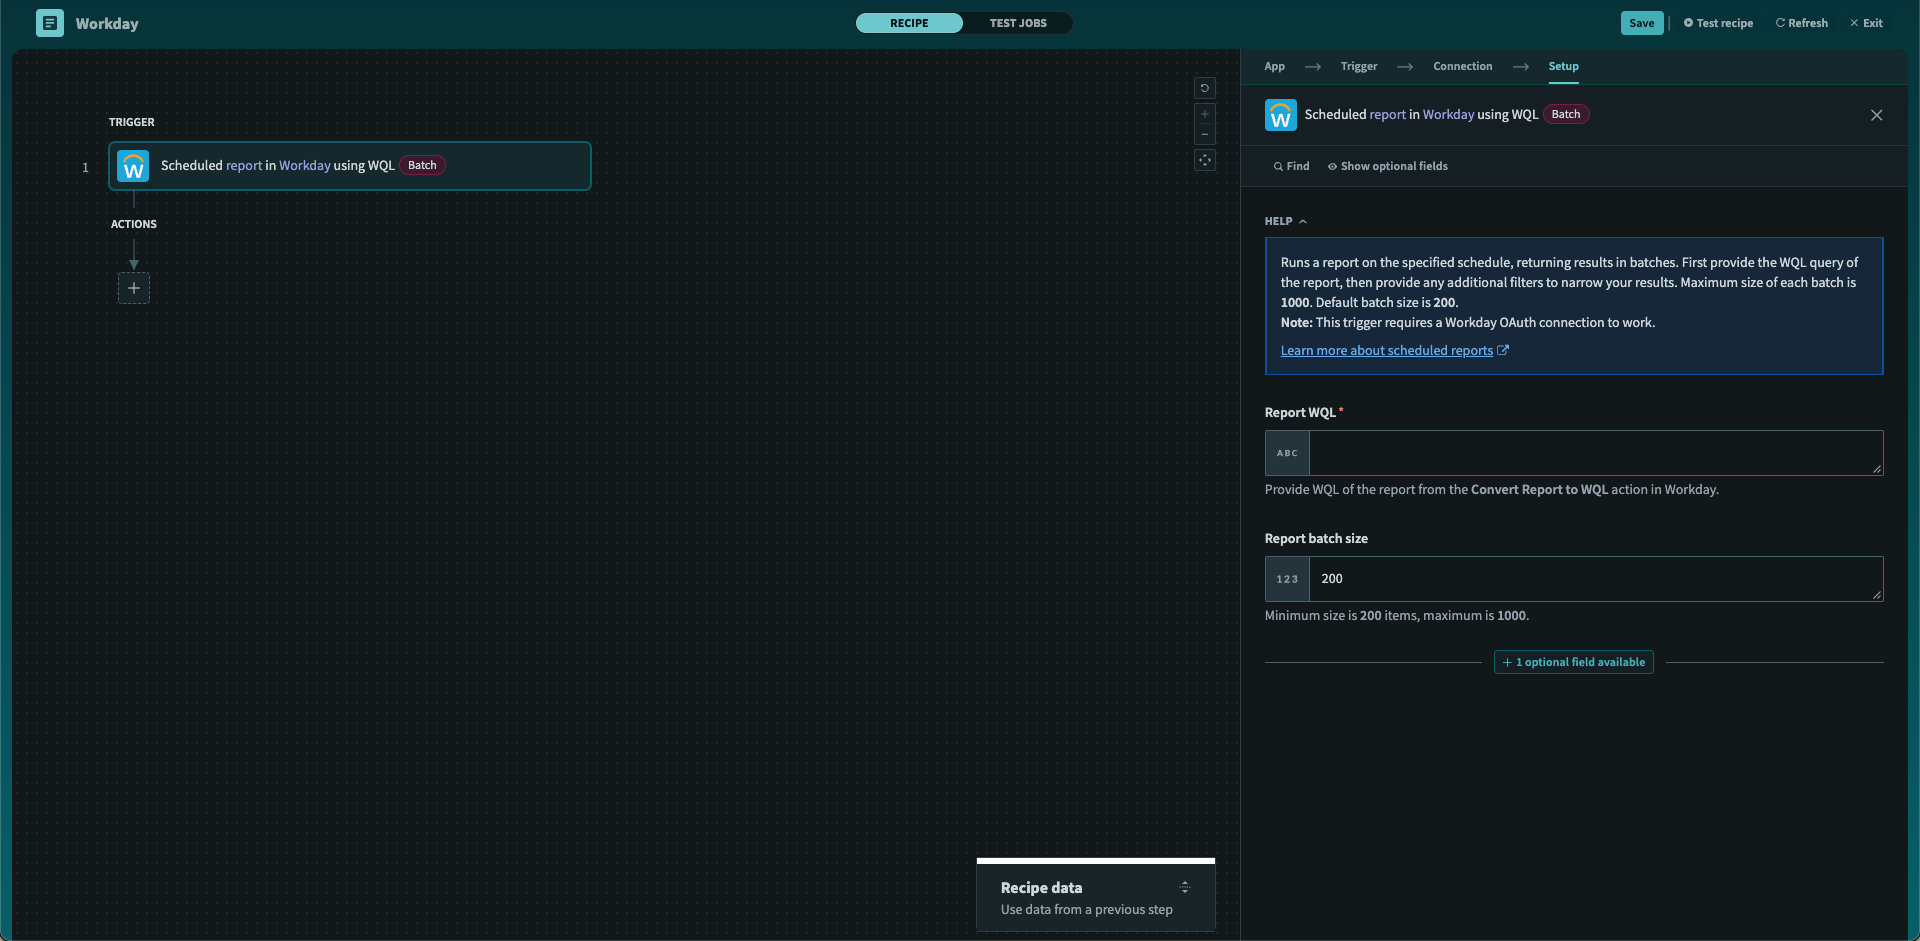Save the recipe
This screenshot has height=941, width=1920.
[1641, 22]
